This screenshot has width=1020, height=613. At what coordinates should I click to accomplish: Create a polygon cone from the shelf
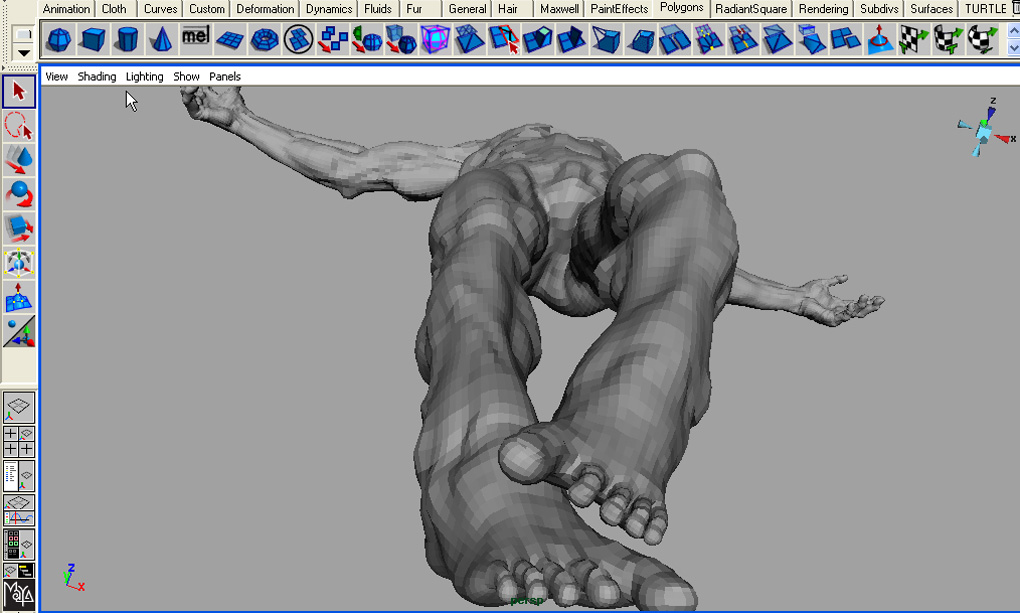tap(161, 39)
